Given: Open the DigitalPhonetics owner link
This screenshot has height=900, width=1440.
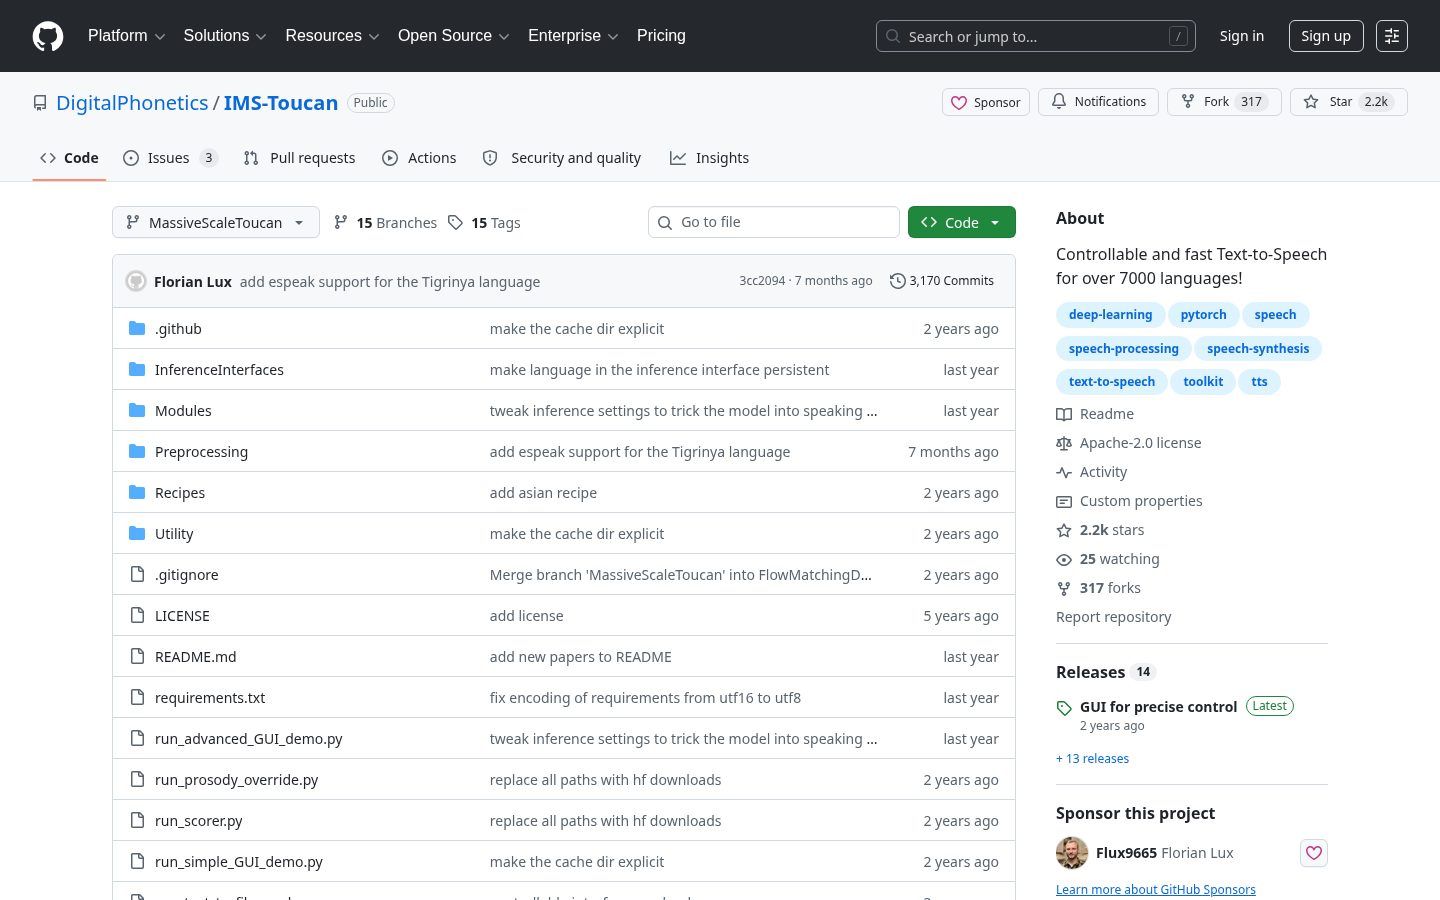Looking at the screenshot, I should click(132, 103).
